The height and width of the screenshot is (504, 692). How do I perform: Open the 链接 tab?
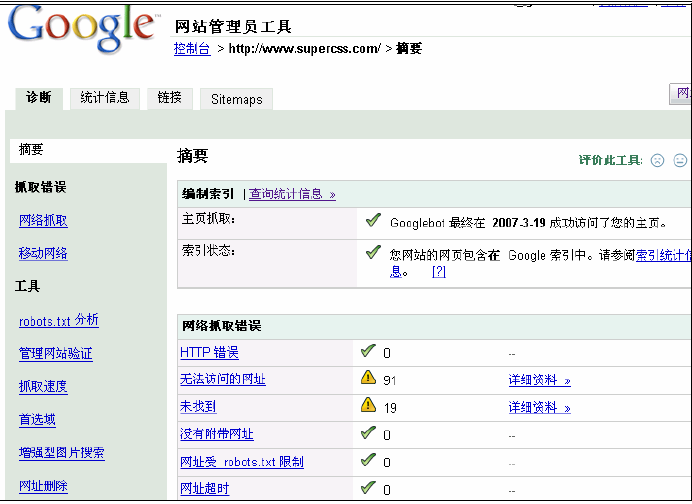[170, 98]
